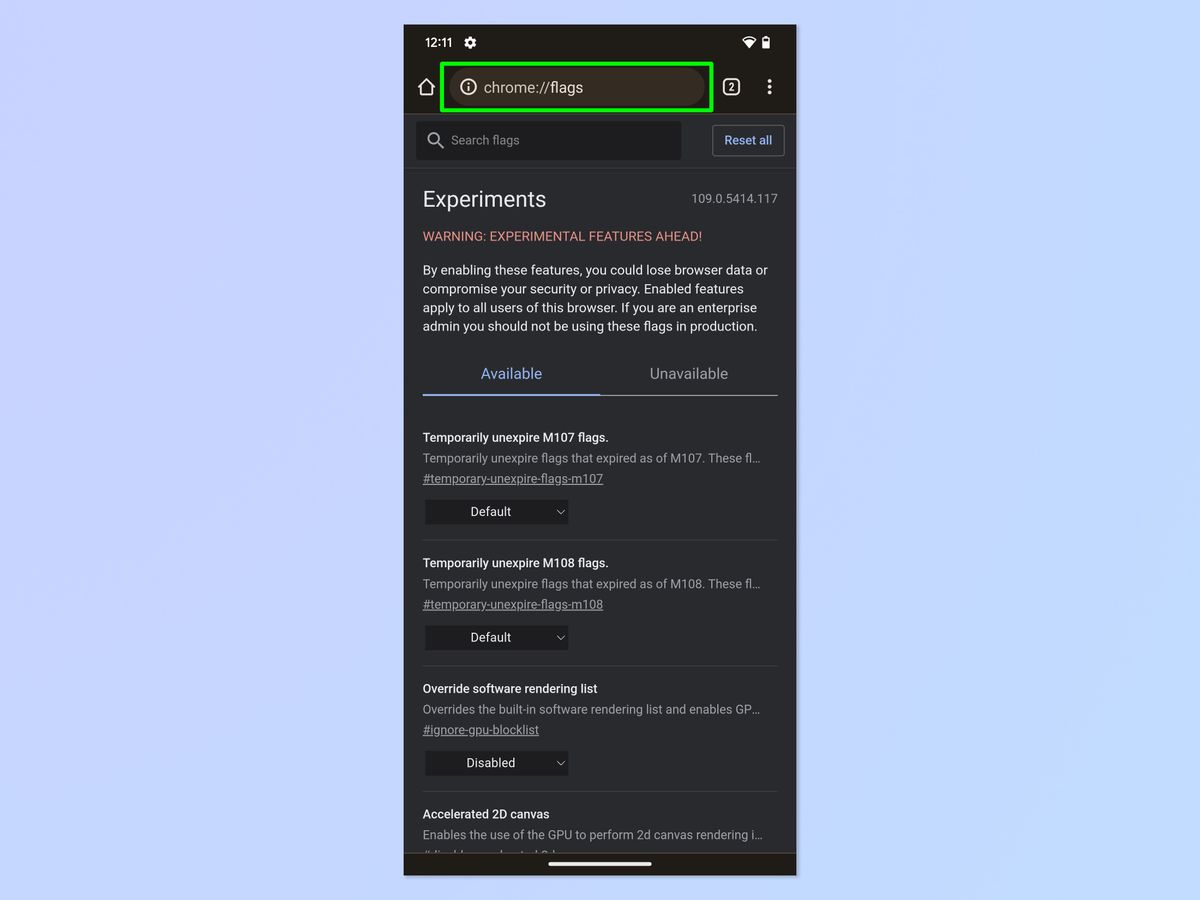Click the magnifying glass in Search flags
The image size is (1200, 900).
click(435, 140)
